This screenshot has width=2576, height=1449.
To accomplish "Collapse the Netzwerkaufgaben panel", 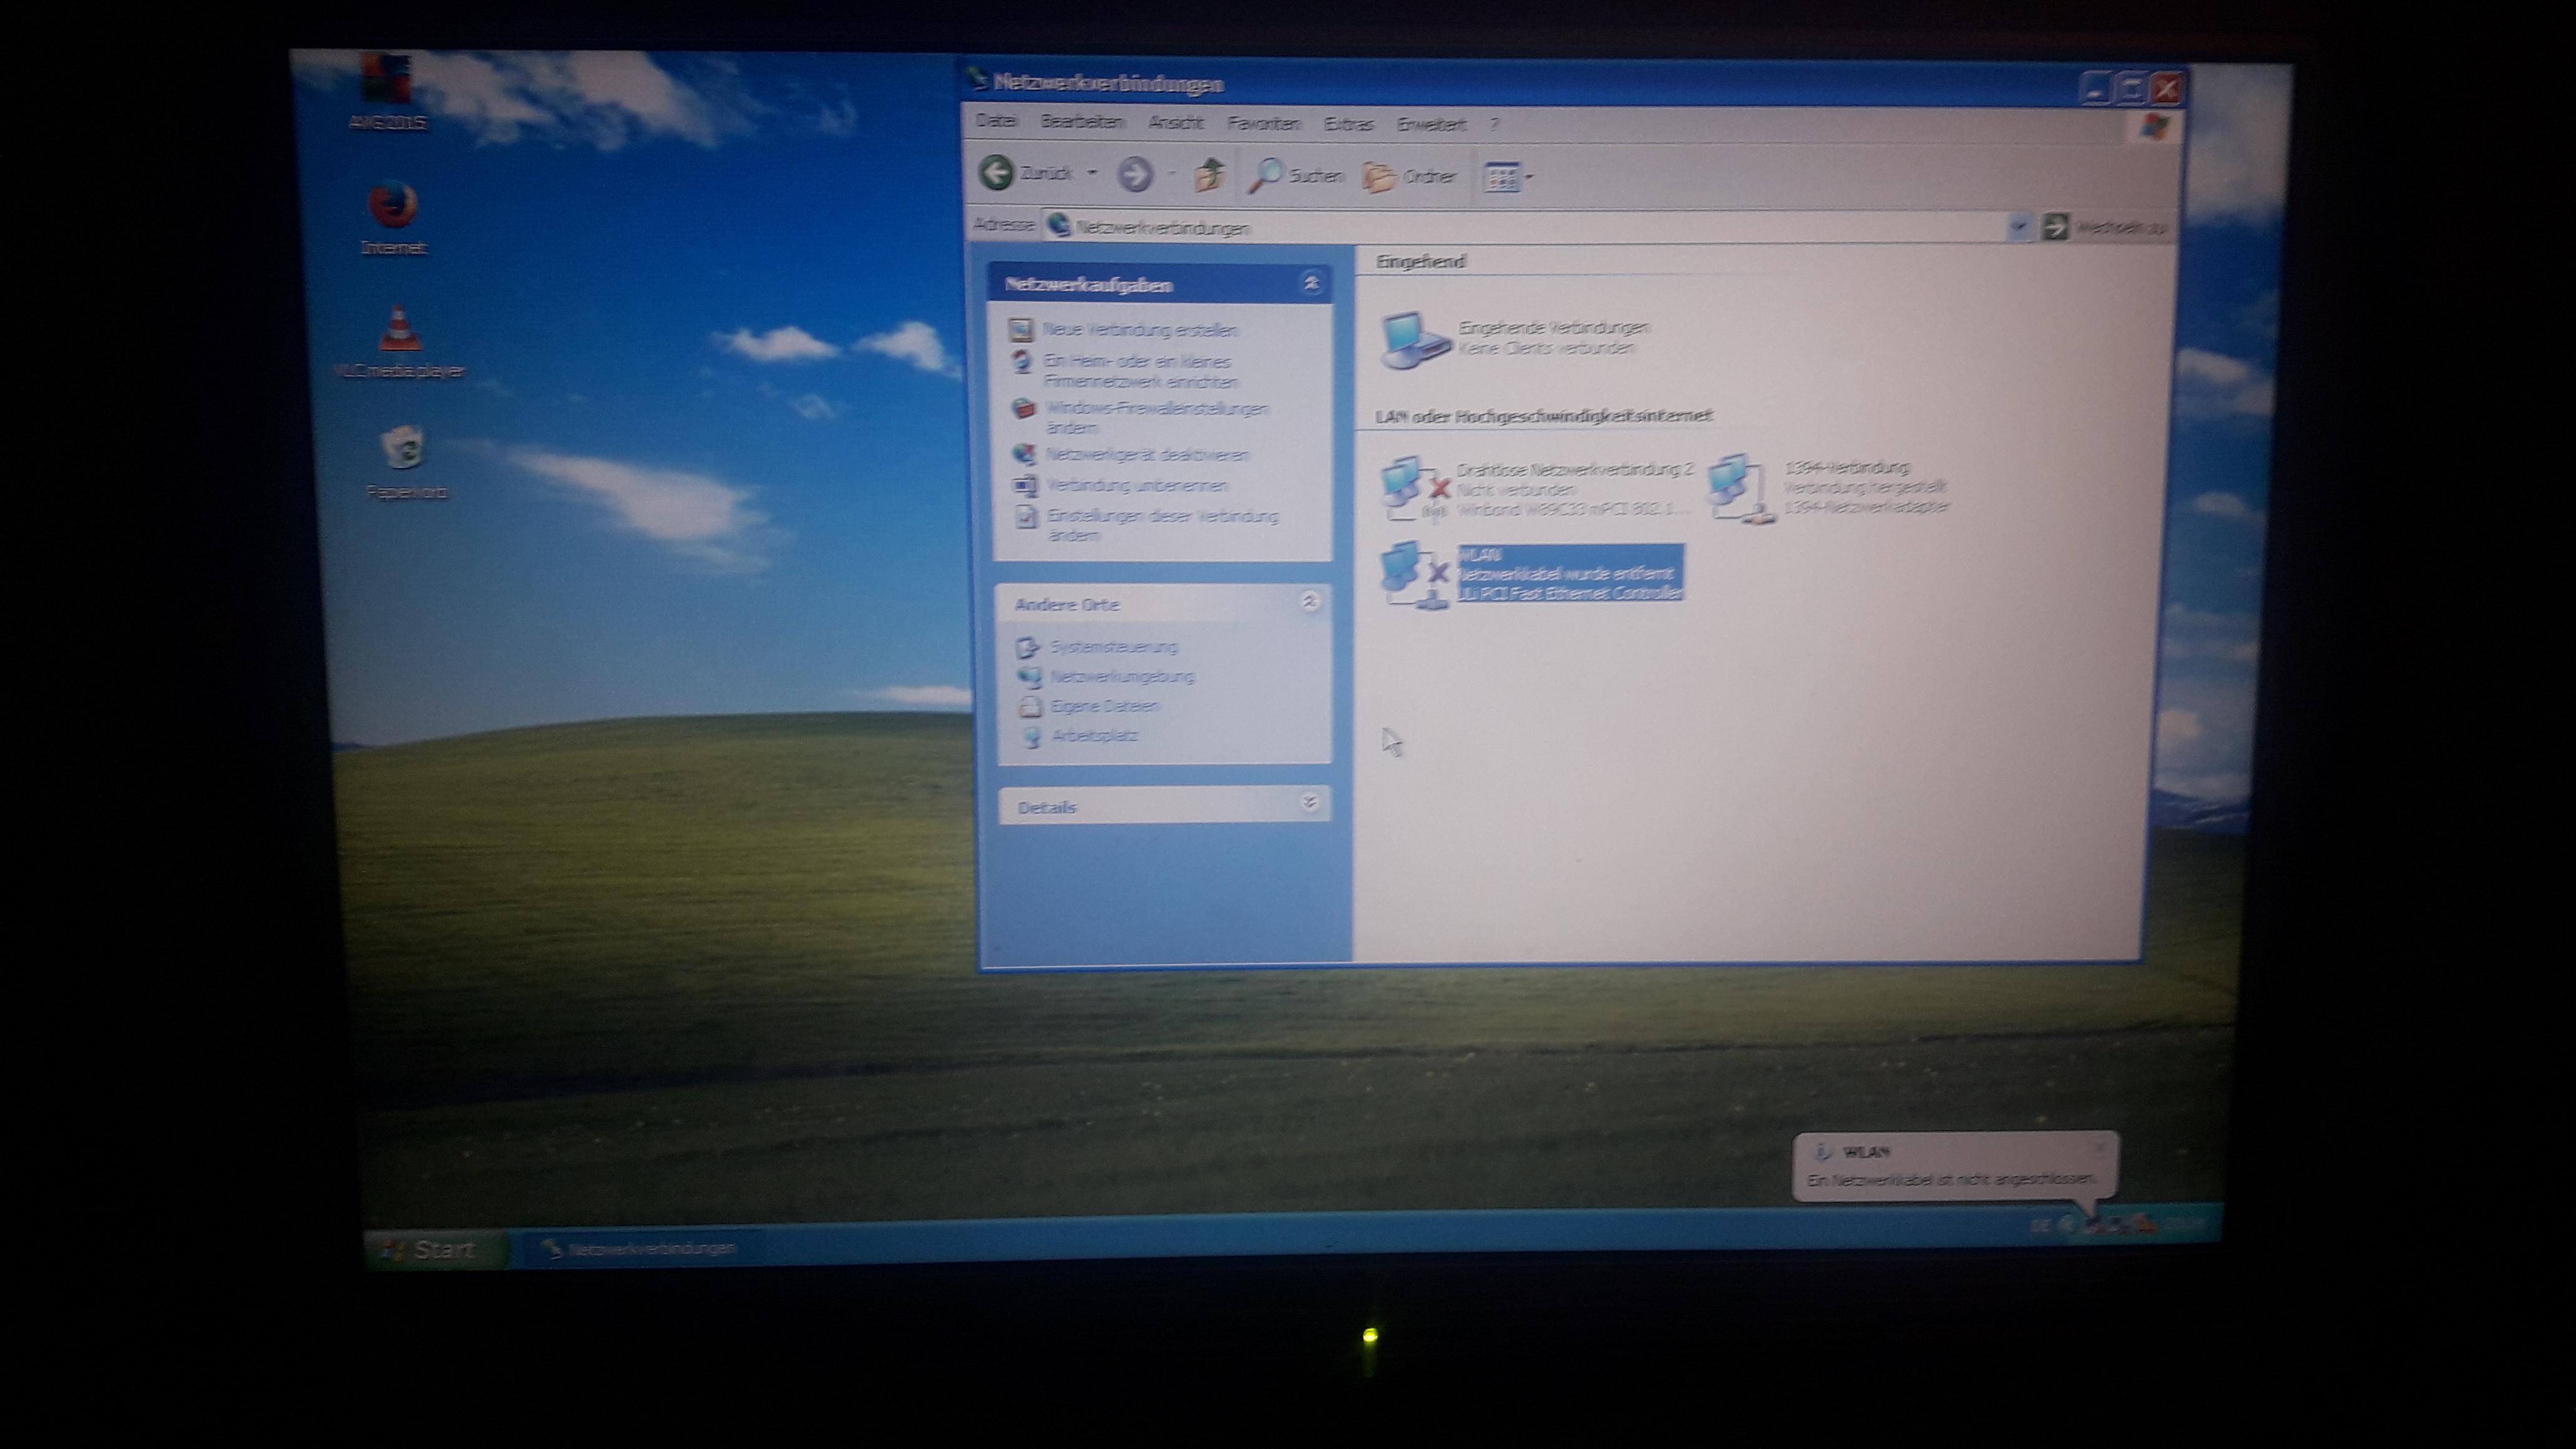I will [1310, 283].
